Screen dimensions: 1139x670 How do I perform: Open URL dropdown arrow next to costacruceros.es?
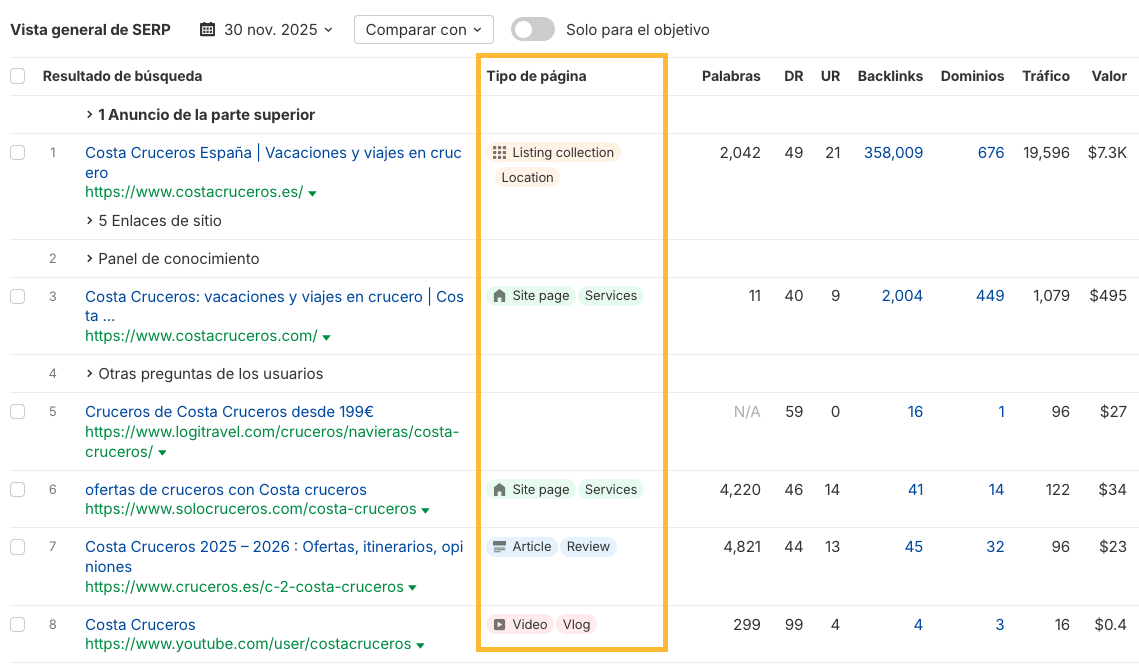pos(312,193)
